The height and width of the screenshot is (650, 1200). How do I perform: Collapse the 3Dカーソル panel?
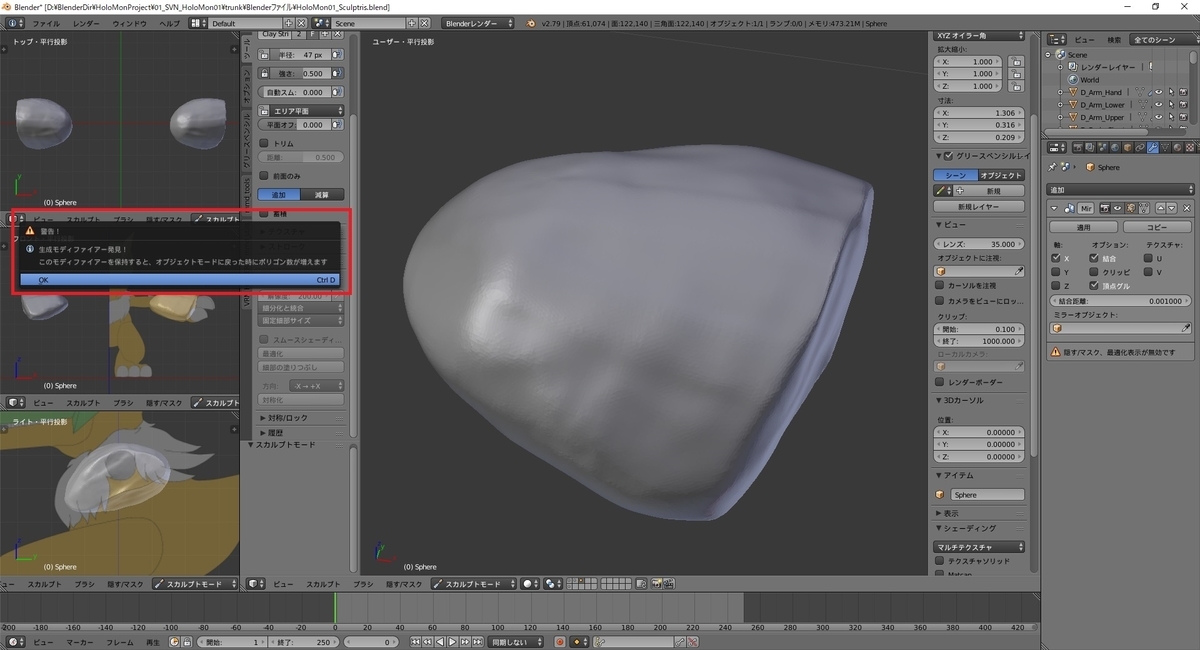coord(963,400)
